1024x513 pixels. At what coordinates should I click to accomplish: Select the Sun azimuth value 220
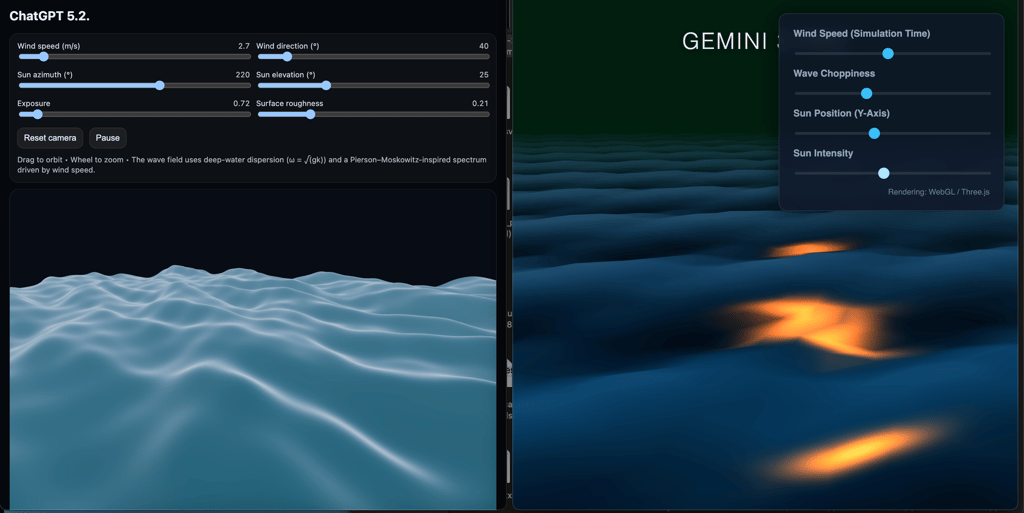242,75
